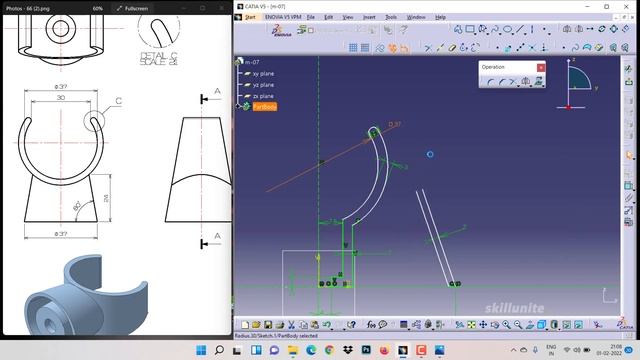Open the Tools menu
The width and height of the screenshot is (640, 360).
[x=391, y=17]
